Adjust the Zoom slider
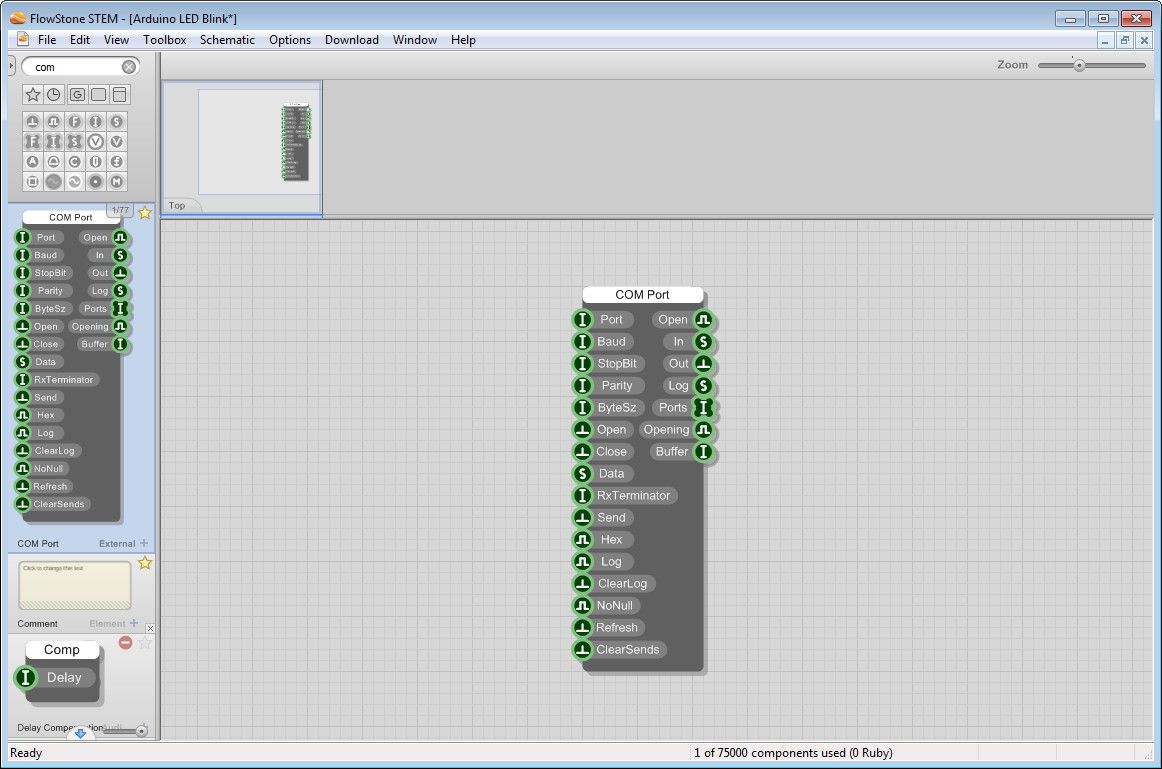The width and height of the screenshot is (1162, 769). point(1080,64)
